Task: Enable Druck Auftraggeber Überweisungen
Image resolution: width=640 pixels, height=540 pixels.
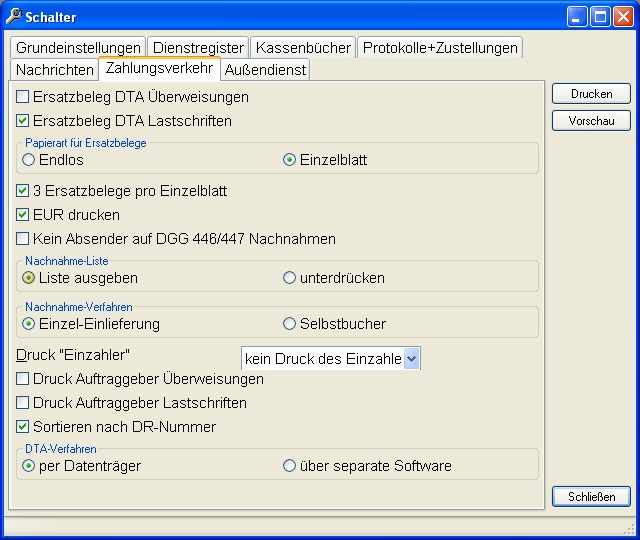Action: pyautogui.click(x=22, y=379)
